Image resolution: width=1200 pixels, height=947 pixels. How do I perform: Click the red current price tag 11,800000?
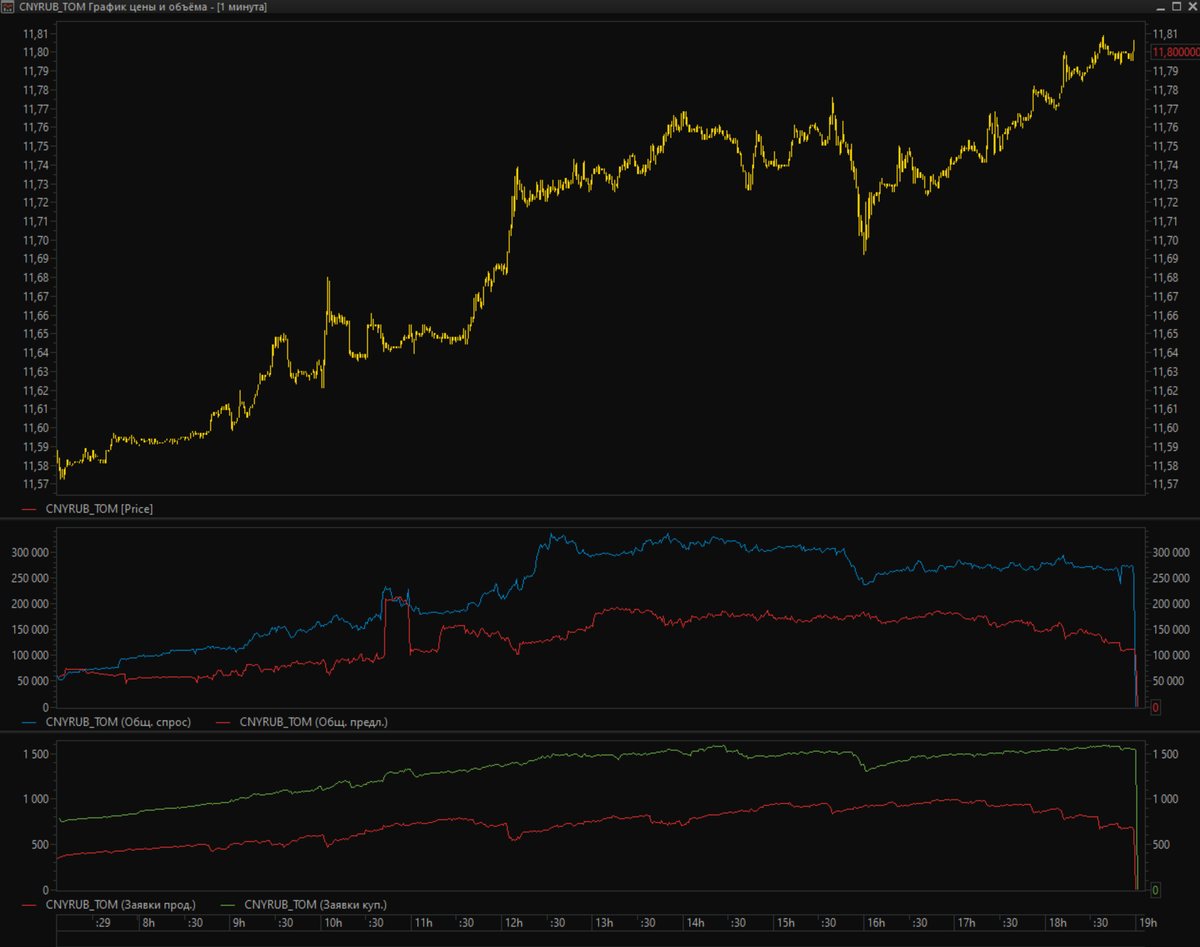pos(1175,52)
